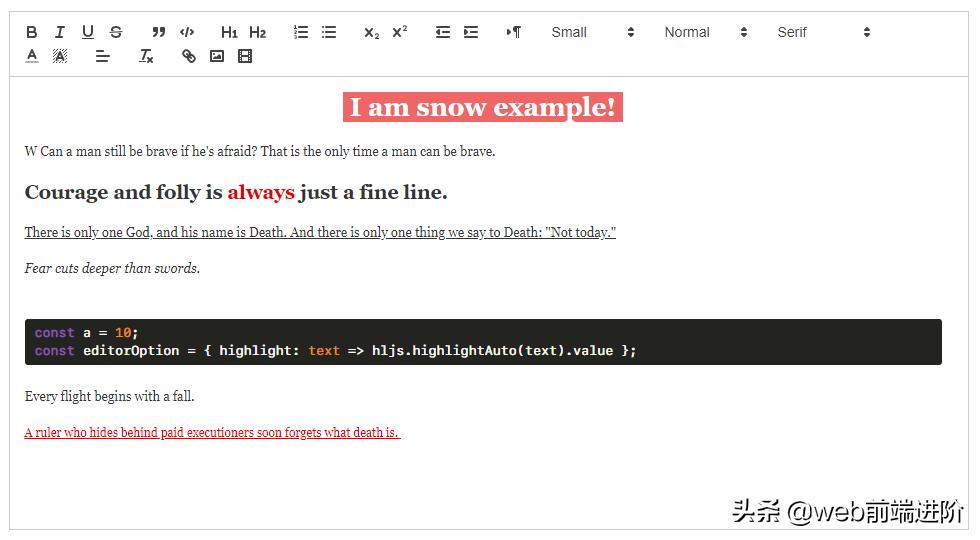
Task: Insert an image
Action: 217,56
